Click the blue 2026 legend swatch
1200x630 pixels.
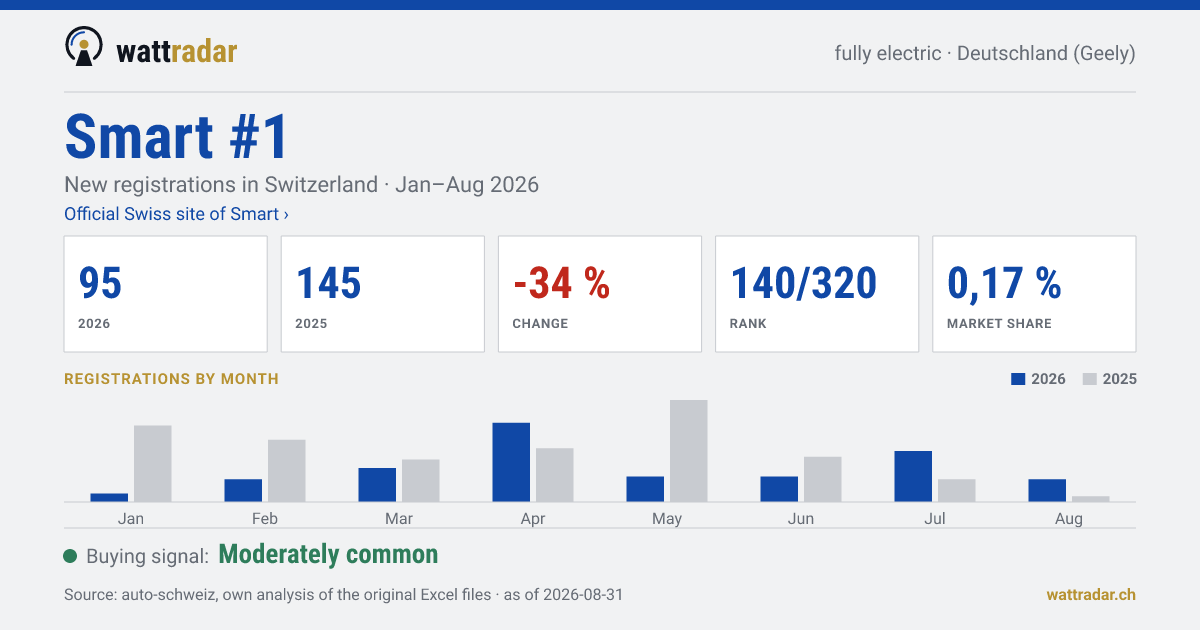pos(1019,379)
